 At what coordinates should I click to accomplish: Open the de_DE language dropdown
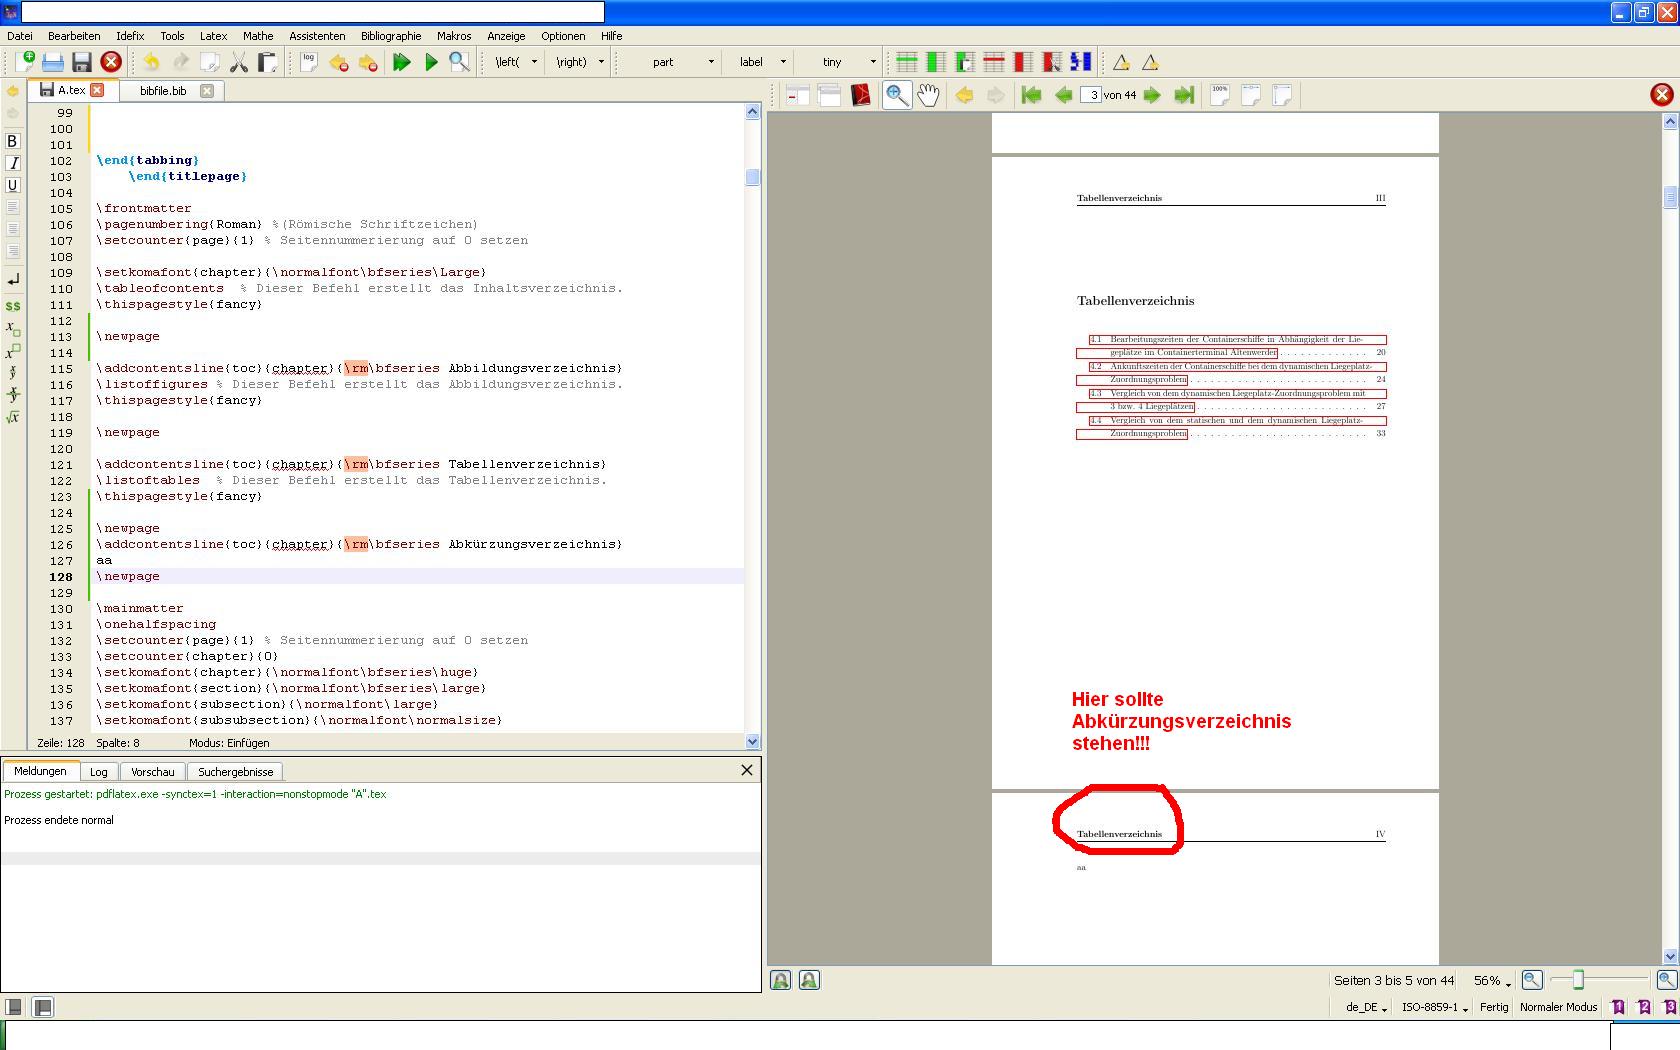click(x=1366, y=1007)
